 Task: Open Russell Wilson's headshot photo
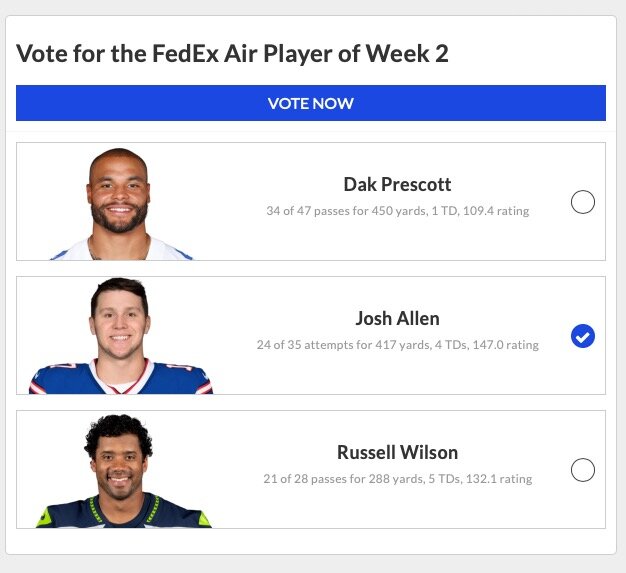tap(123, 471)
